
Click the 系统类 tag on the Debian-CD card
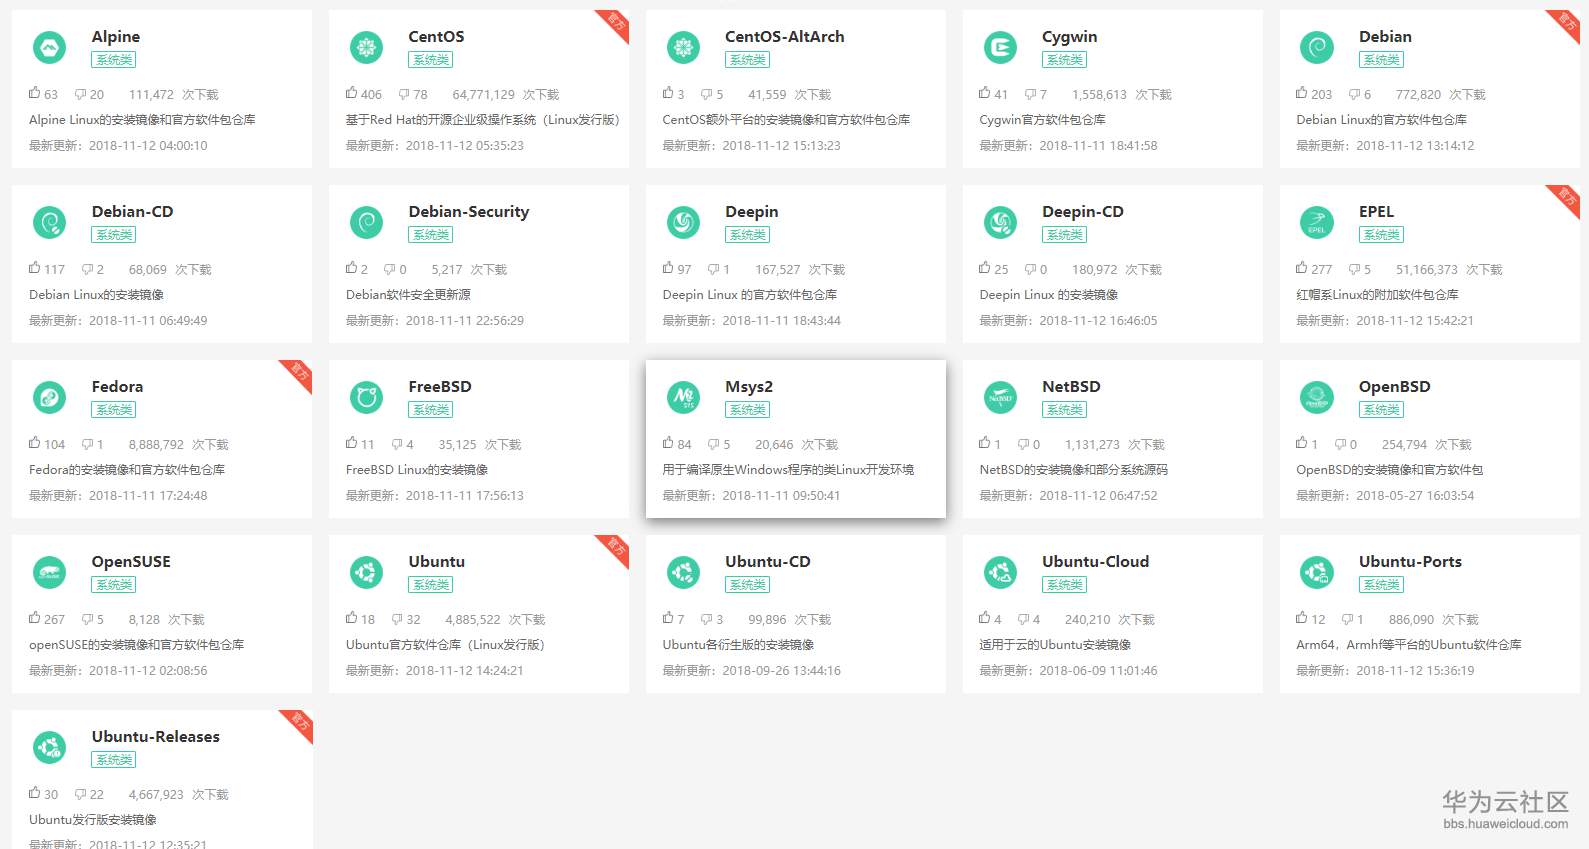click(114, 235)
